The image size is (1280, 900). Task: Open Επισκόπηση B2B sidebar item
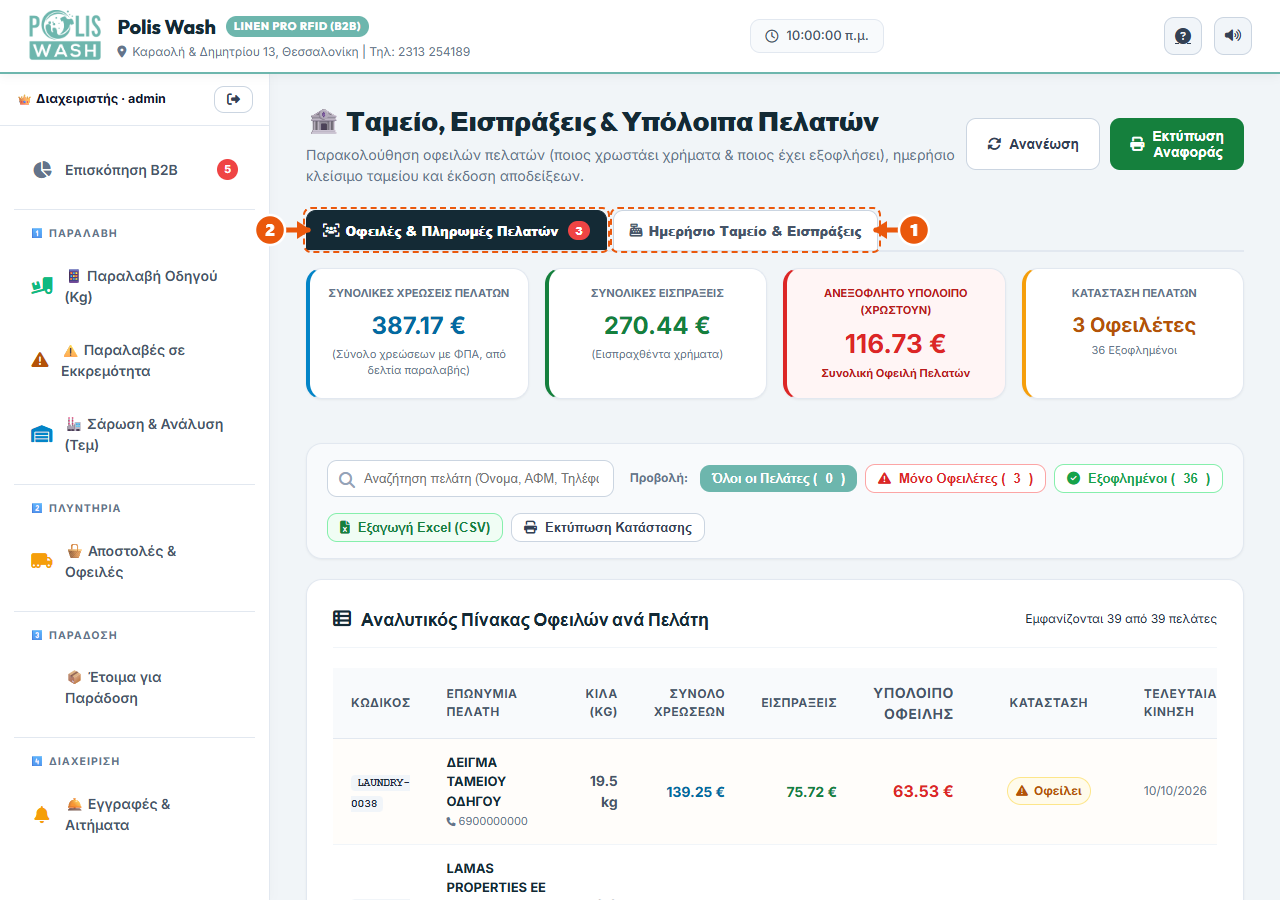click(x=134, y=170)
